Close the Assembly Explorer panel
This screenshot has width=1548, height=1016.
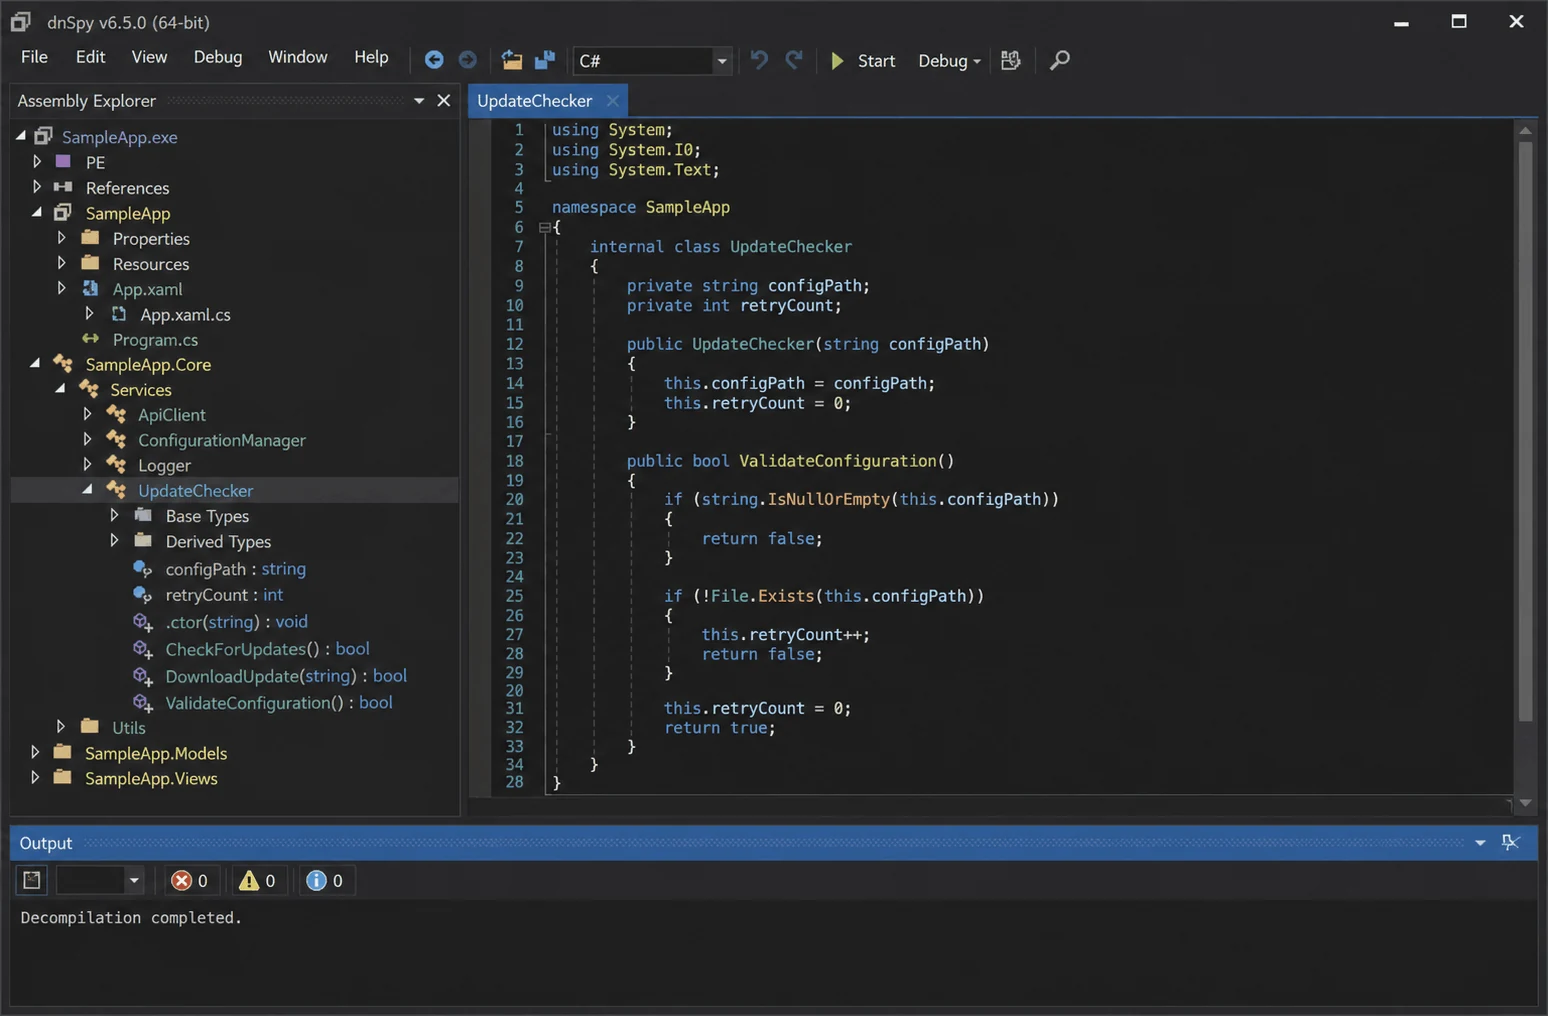tap(444, 100)
